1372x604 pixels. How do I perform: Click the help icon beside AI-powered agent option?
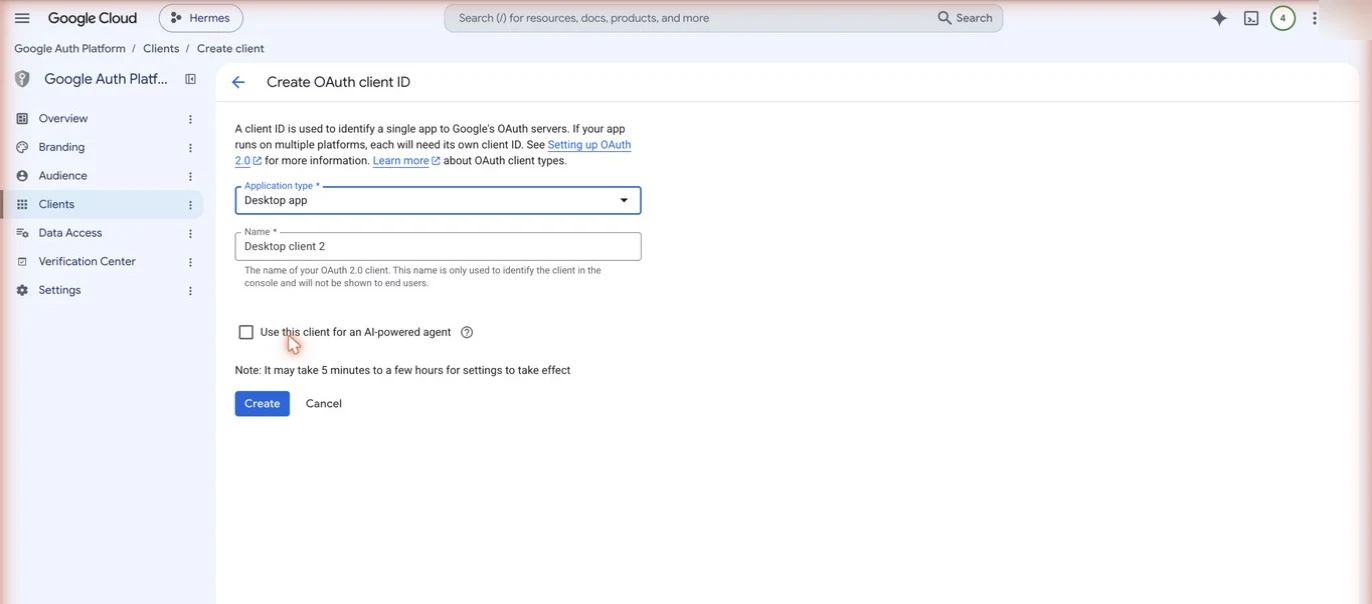pos(467,332)
